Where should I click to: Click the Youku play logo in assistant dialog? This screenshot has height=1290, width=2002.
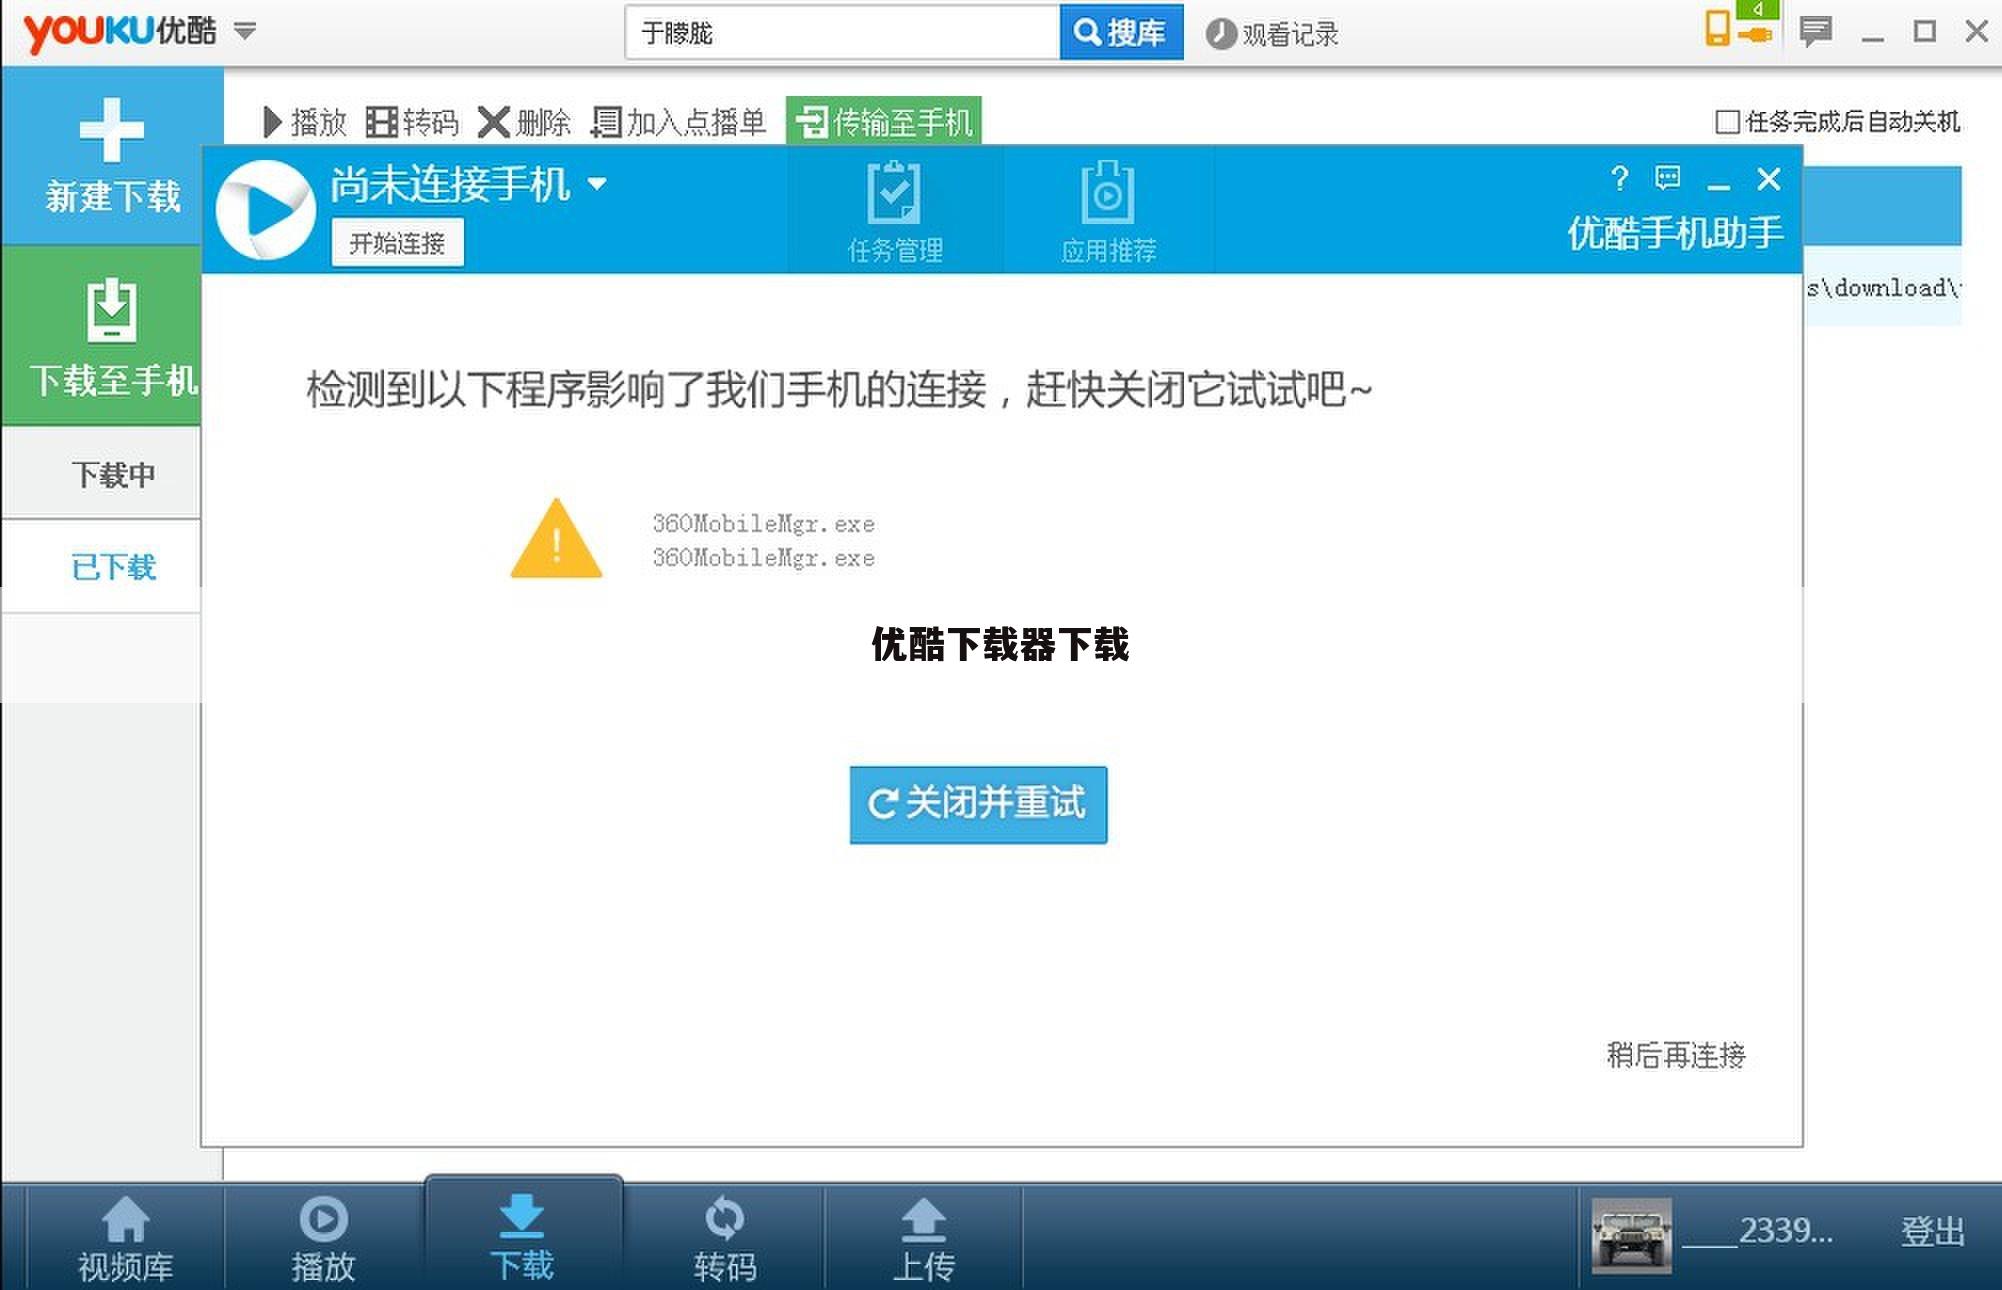[266, 210]
